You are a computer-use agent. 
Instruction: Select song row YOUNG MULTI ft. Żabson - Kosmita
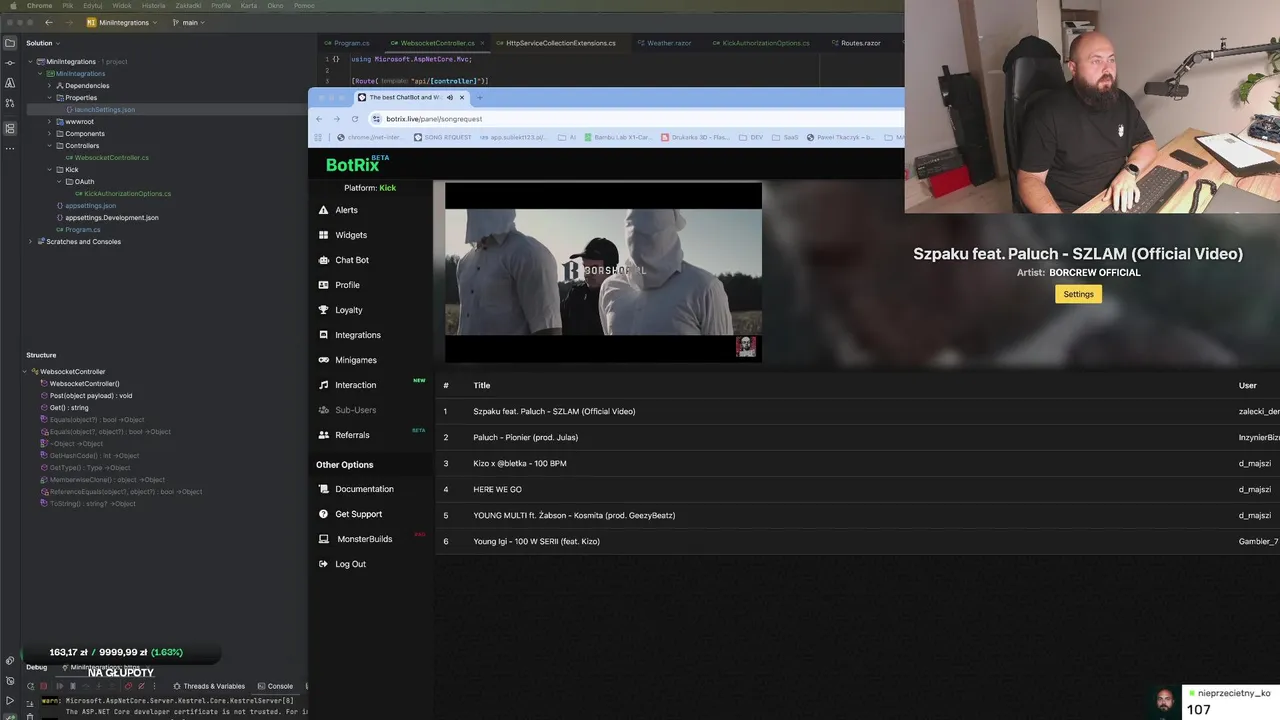pyautogui.click(x=857, y=515)
